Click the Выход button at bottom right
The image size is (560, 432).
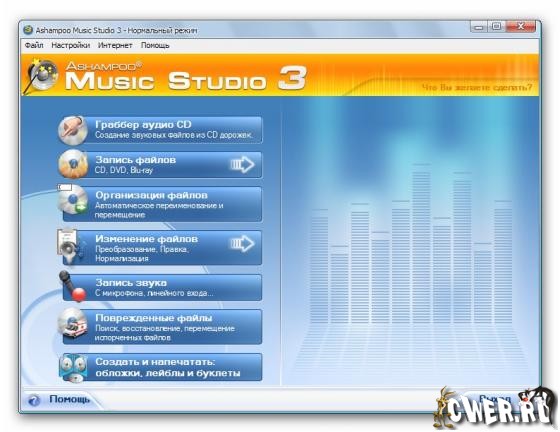(x=494, y=398)
